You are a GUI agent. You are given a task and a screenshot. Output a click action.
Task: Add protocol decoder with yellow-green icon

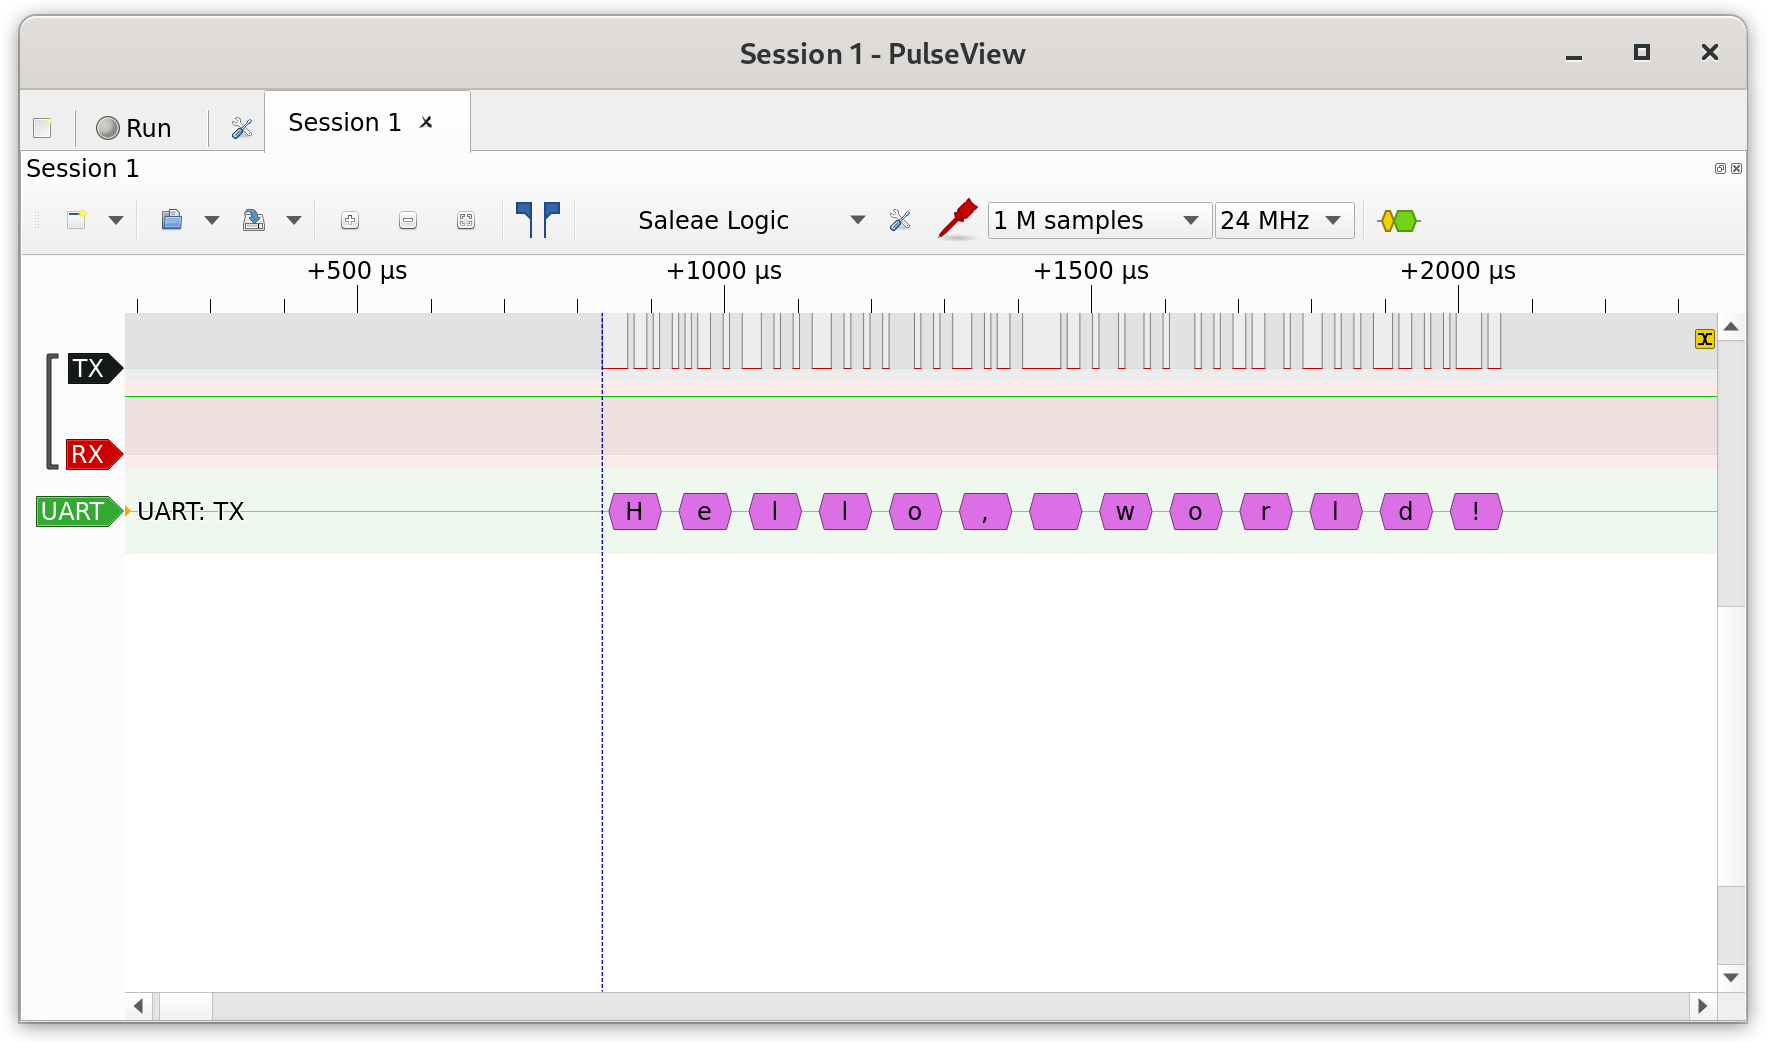pos(1398,221)
